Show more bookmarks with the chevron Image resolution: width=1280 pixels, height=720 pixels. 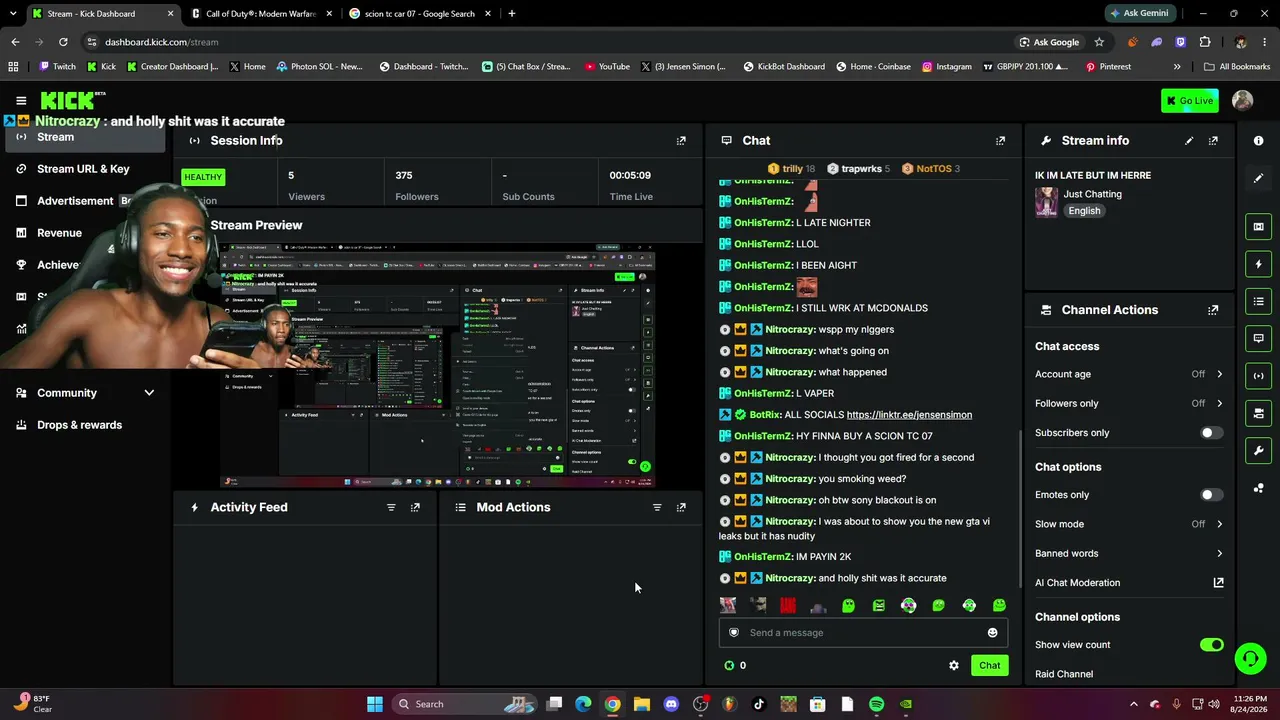[1177, 67]
